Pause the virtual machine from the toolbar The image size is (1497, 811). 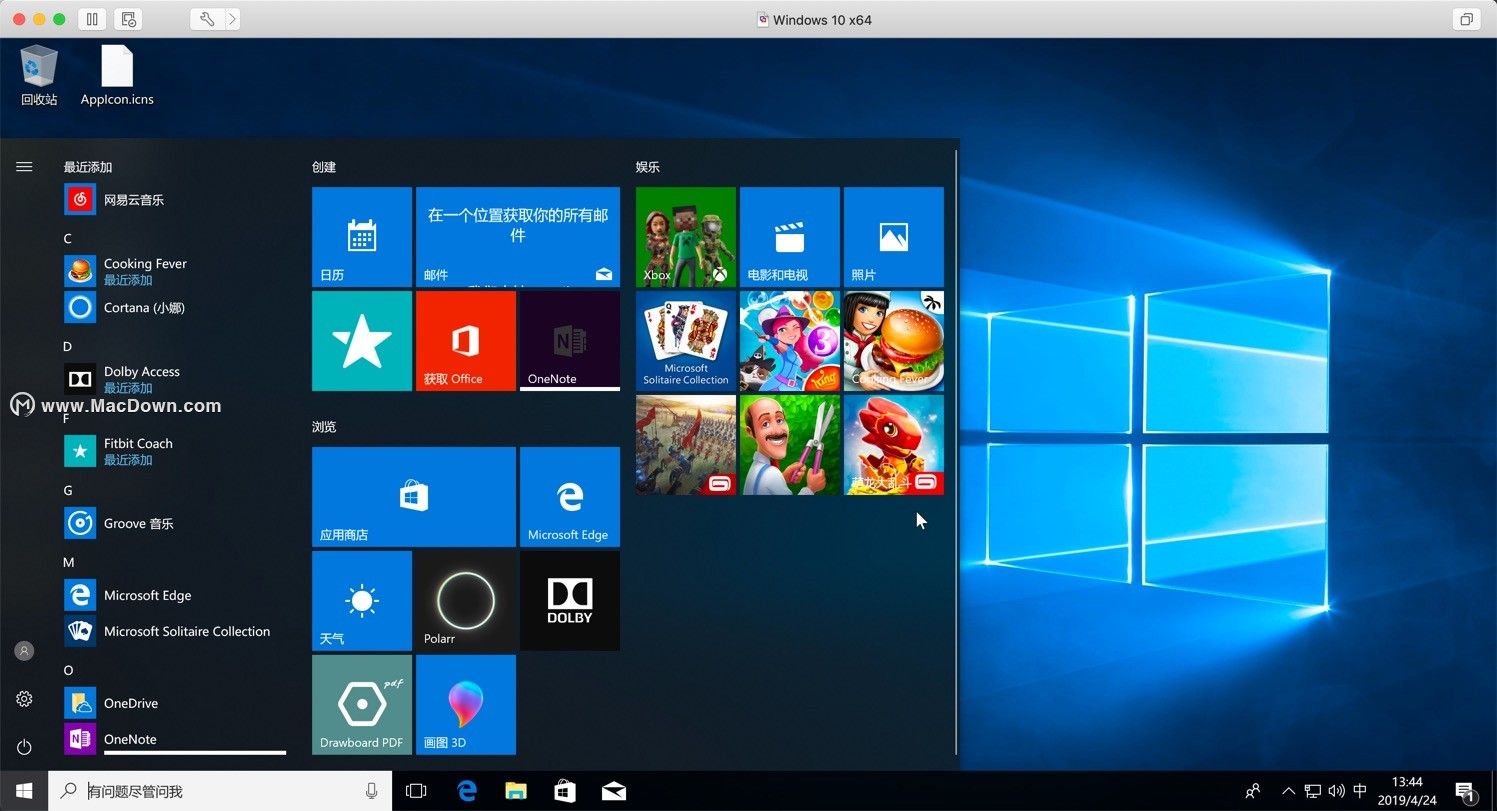click(x=91, y=19)
